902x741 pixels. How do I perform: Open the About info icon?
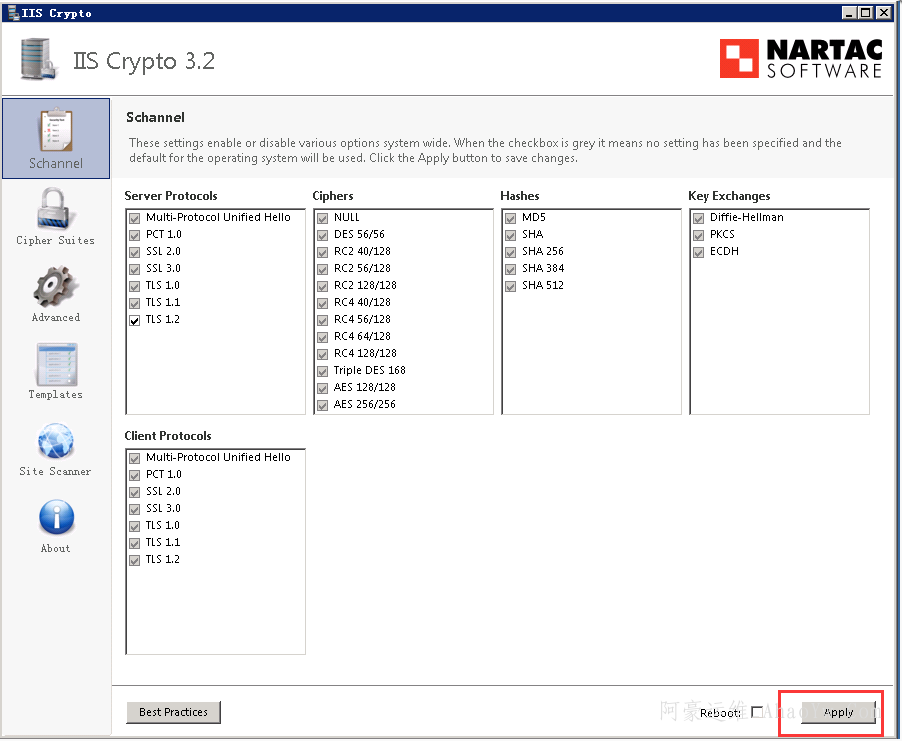pyautogui.click(x=56, y=517)
